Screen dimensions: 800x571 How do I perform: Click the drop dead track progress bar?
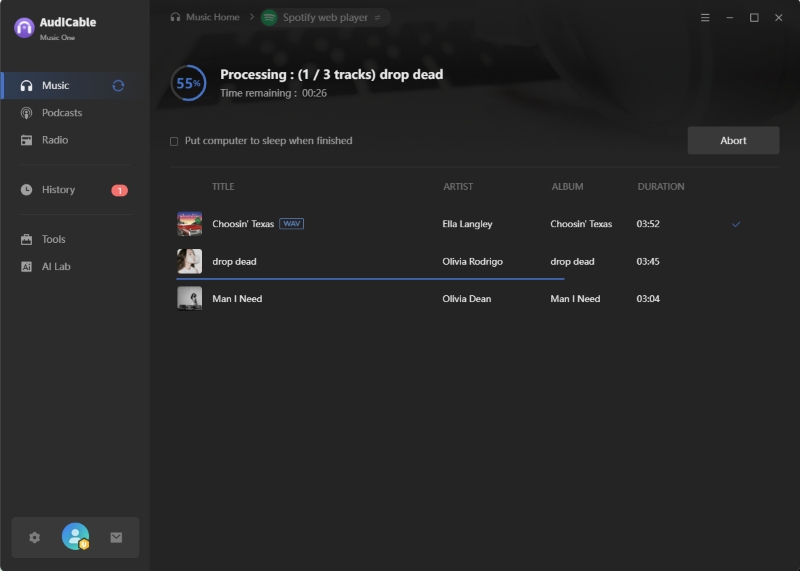[370, 279]
